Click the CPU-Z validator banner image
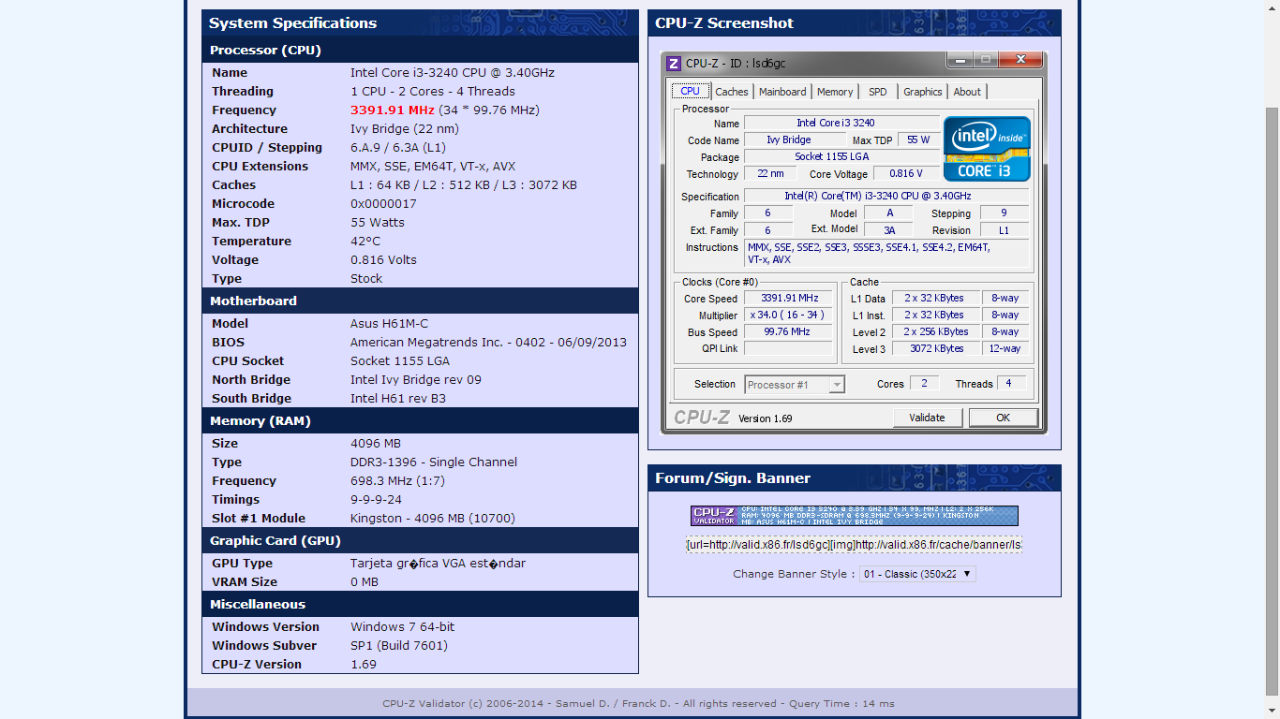Screen dimensions: 1280x719 (854, 515)
